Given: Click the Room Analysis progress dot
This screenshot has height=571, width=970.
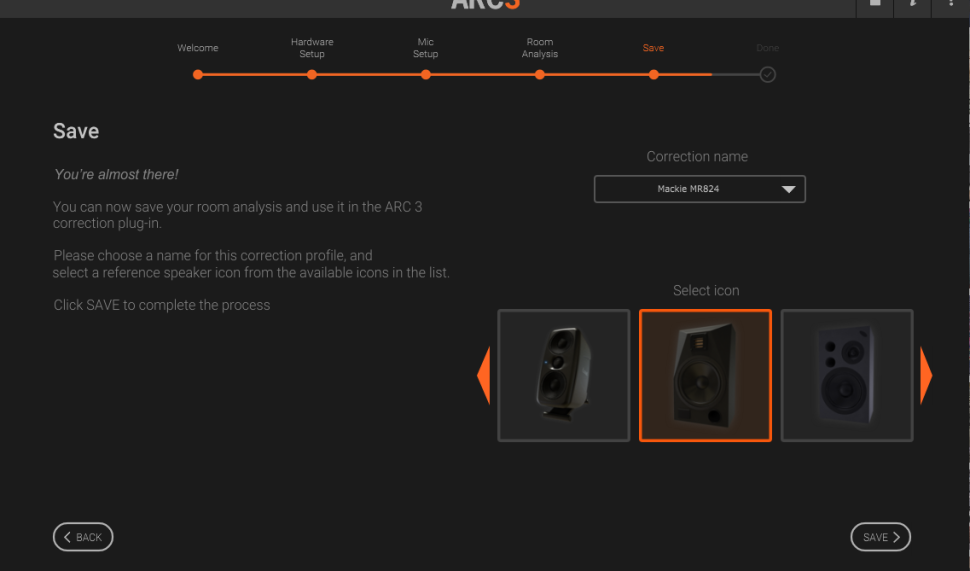Looking at the screenshot, I should [x=540, y=74].
